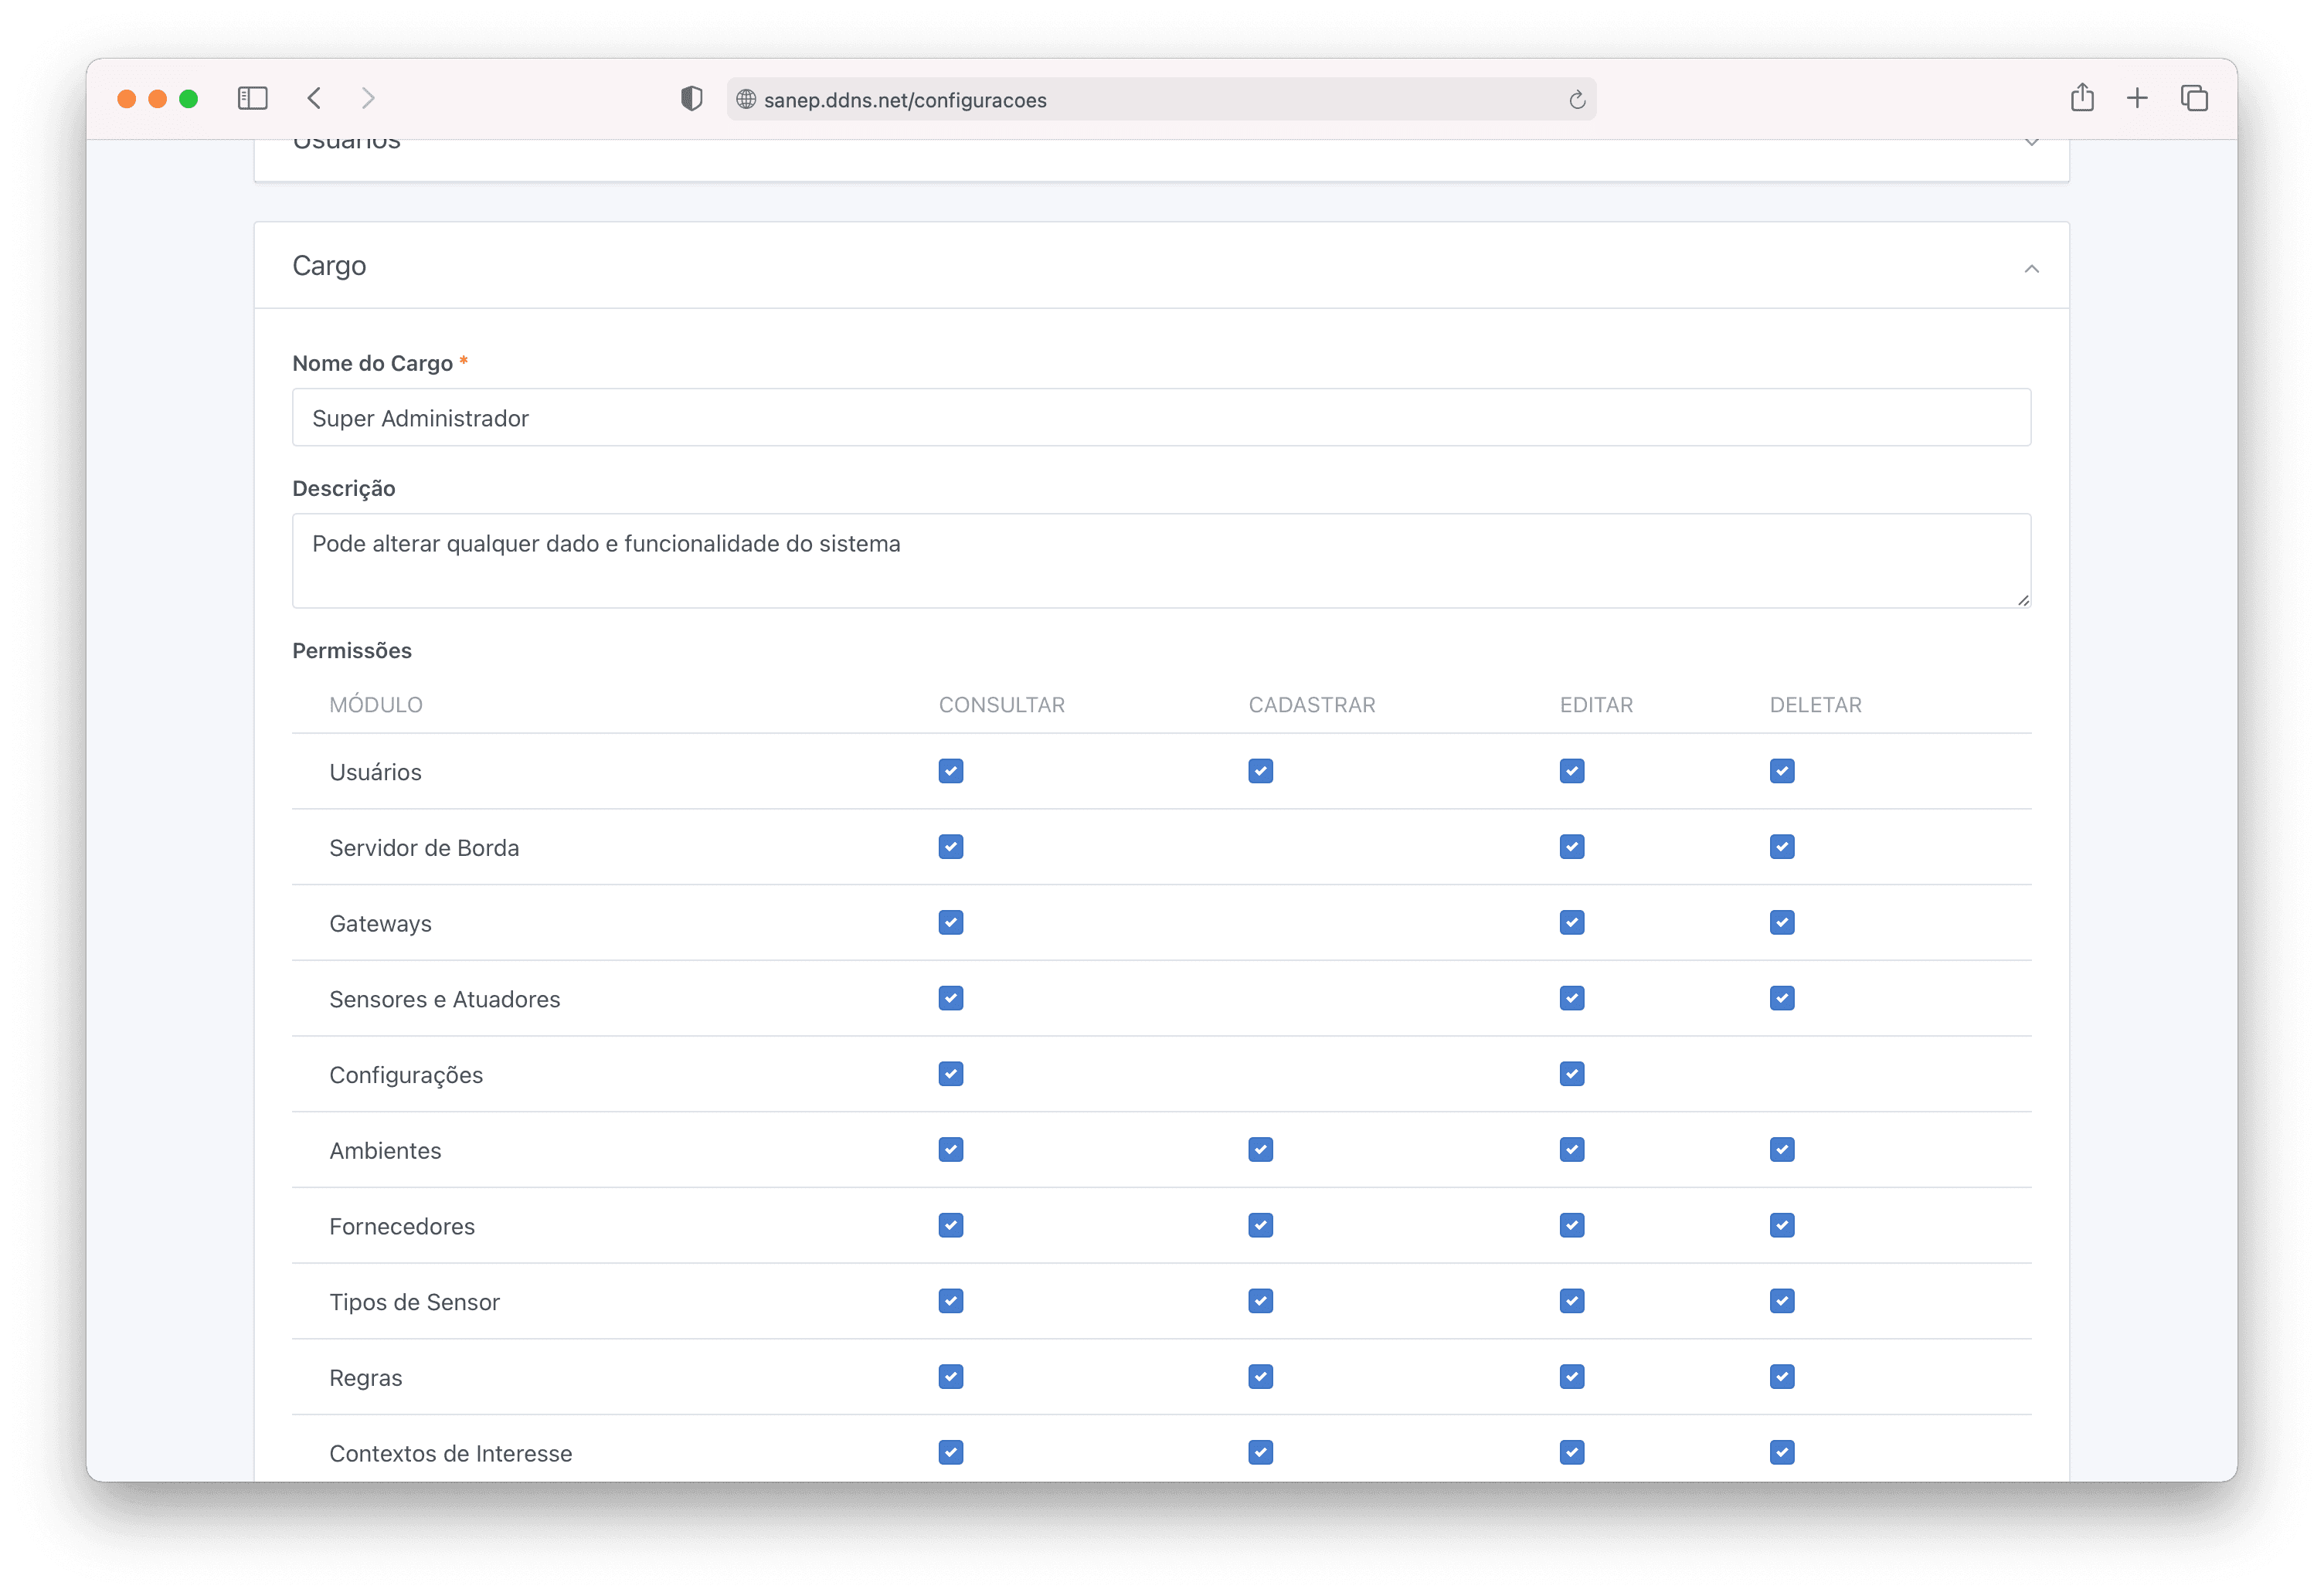
Task: Uncheck Editar for Tipos de Sensor
Action: click(x=1571, y=1301)
